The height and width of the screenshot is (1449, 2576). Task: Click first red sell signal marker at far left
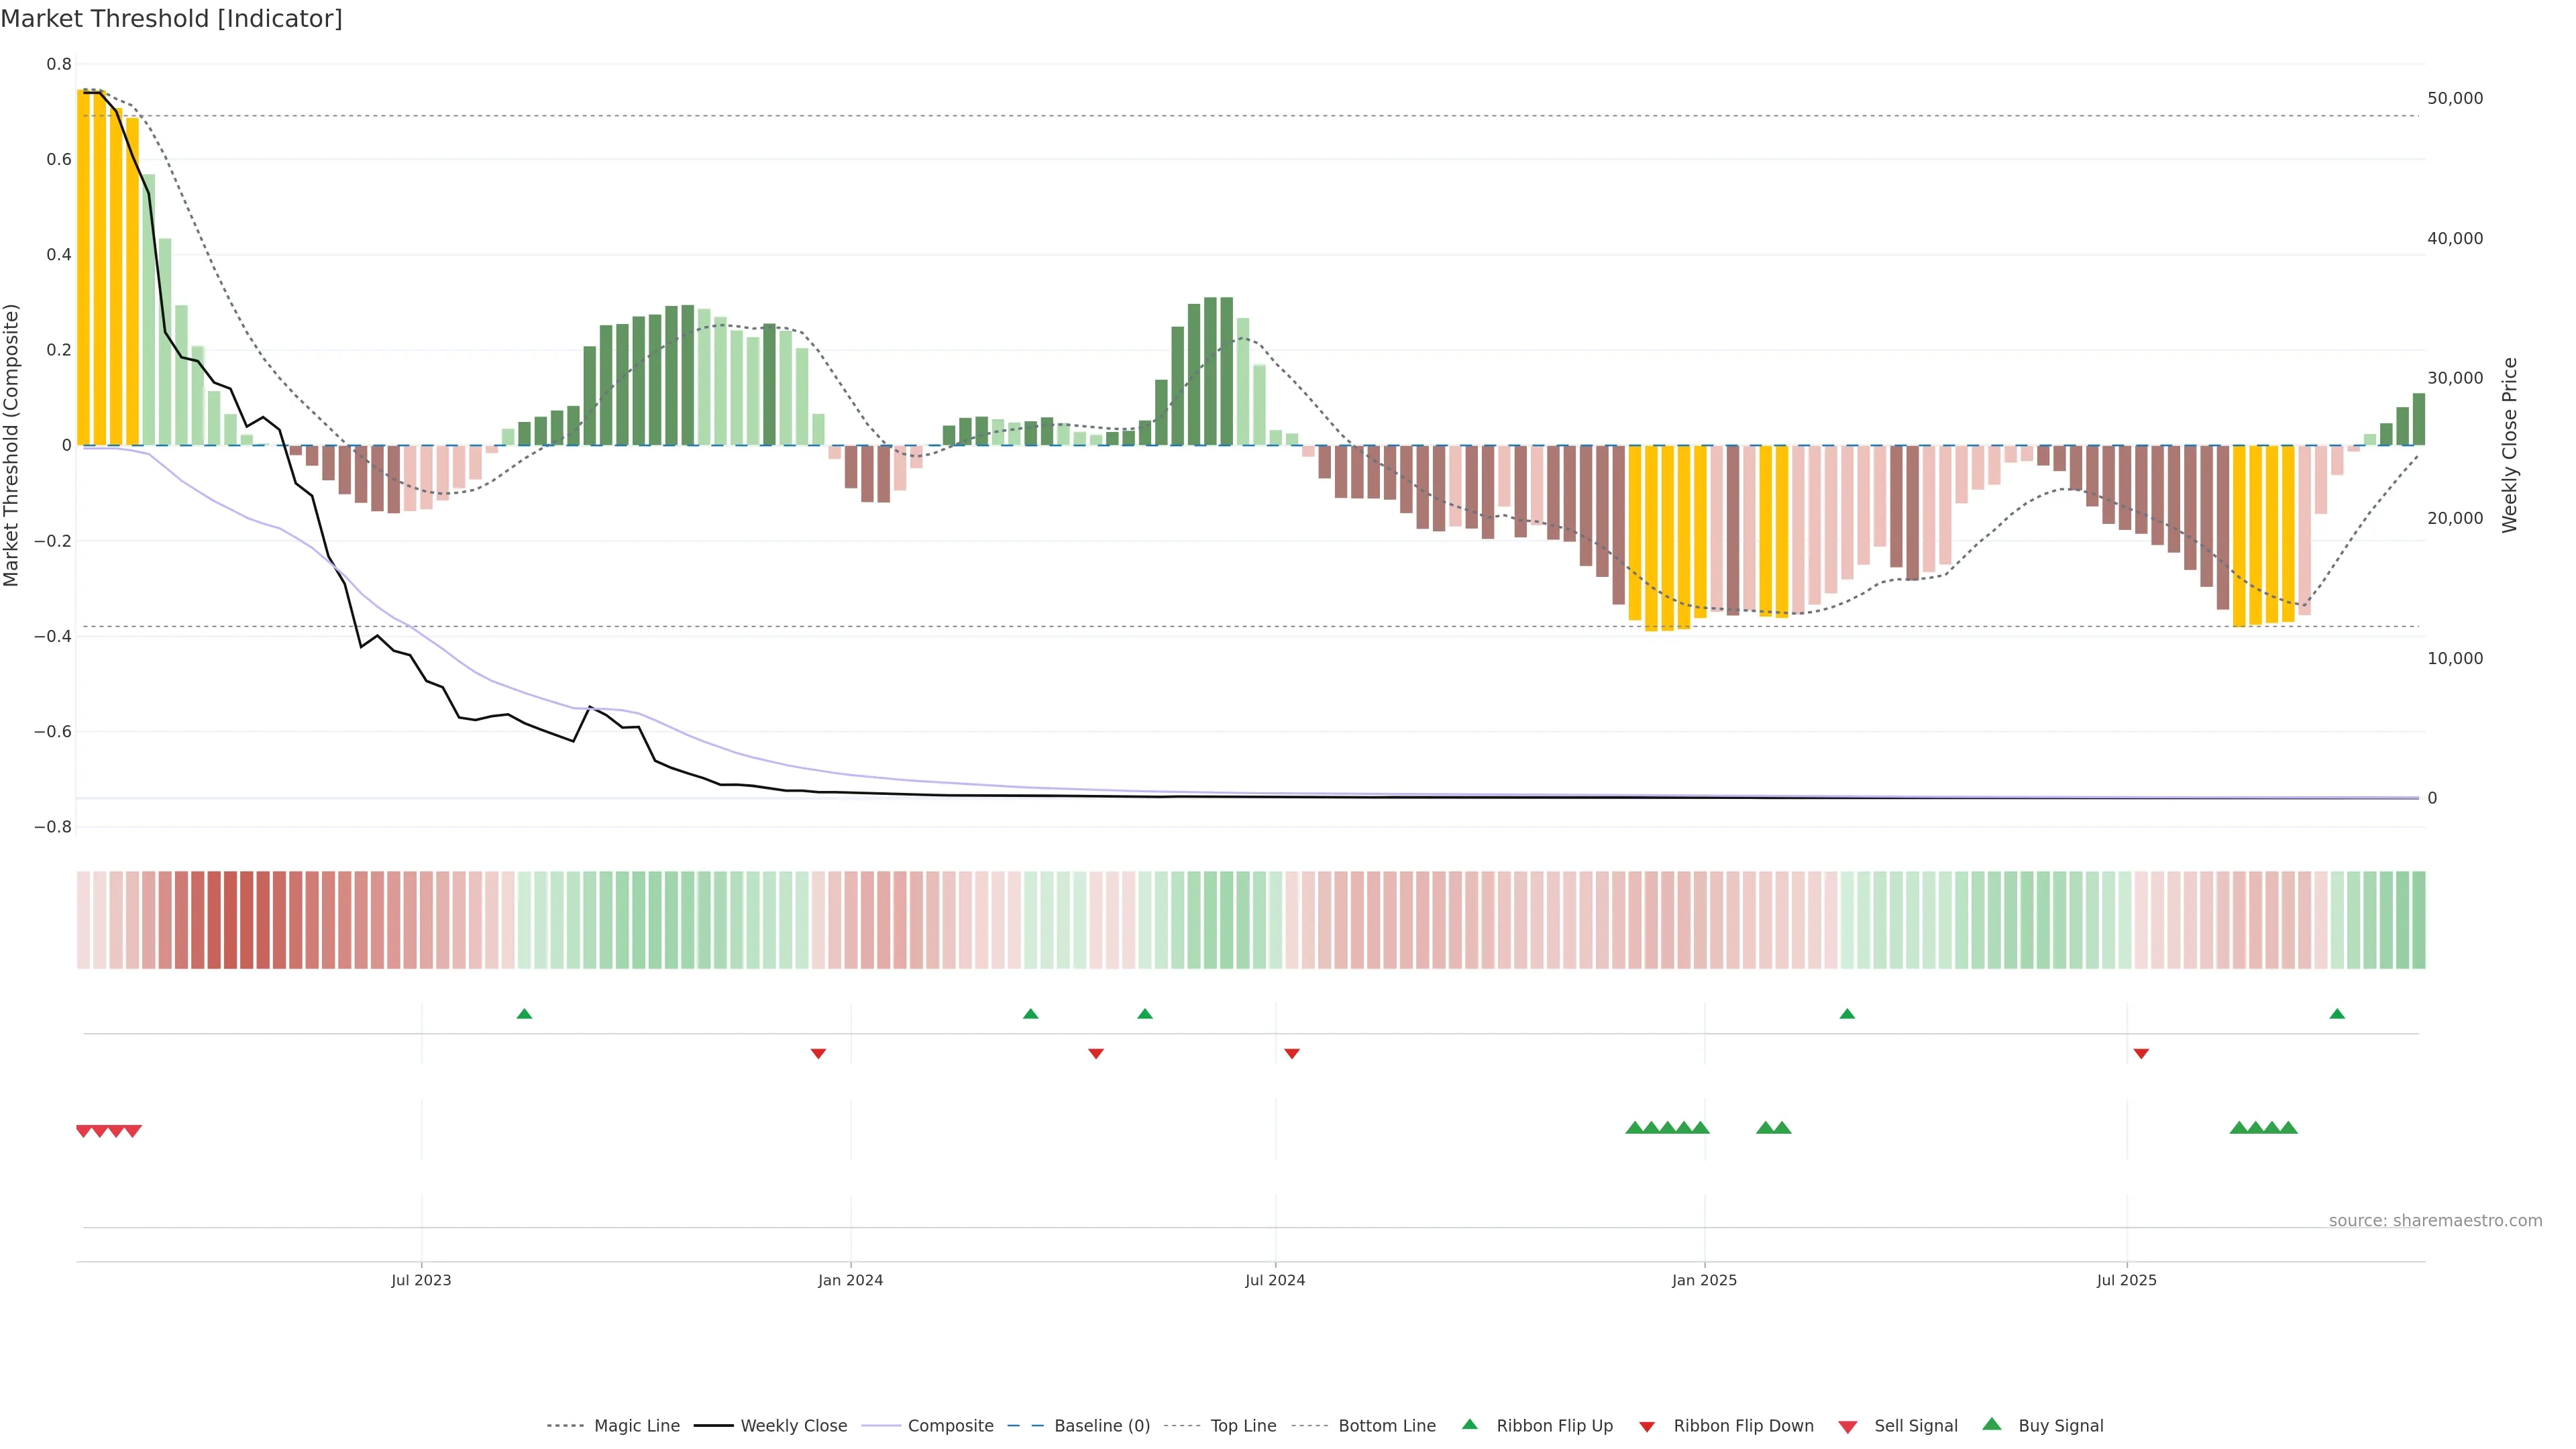tap(84, 1131)
